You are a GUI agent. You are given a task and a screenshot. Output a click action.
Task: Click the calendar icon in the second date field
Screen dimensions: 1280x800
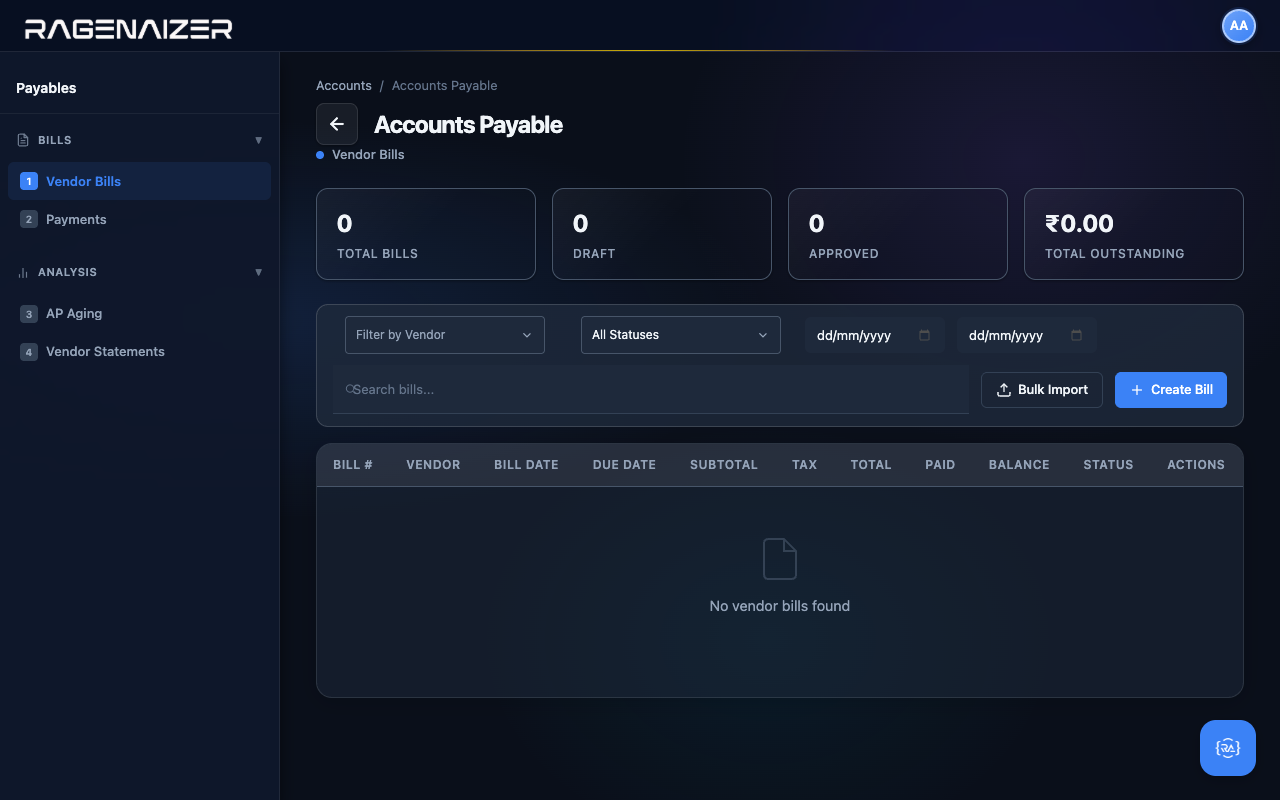pyautogui.click(x=1077, y=335)
